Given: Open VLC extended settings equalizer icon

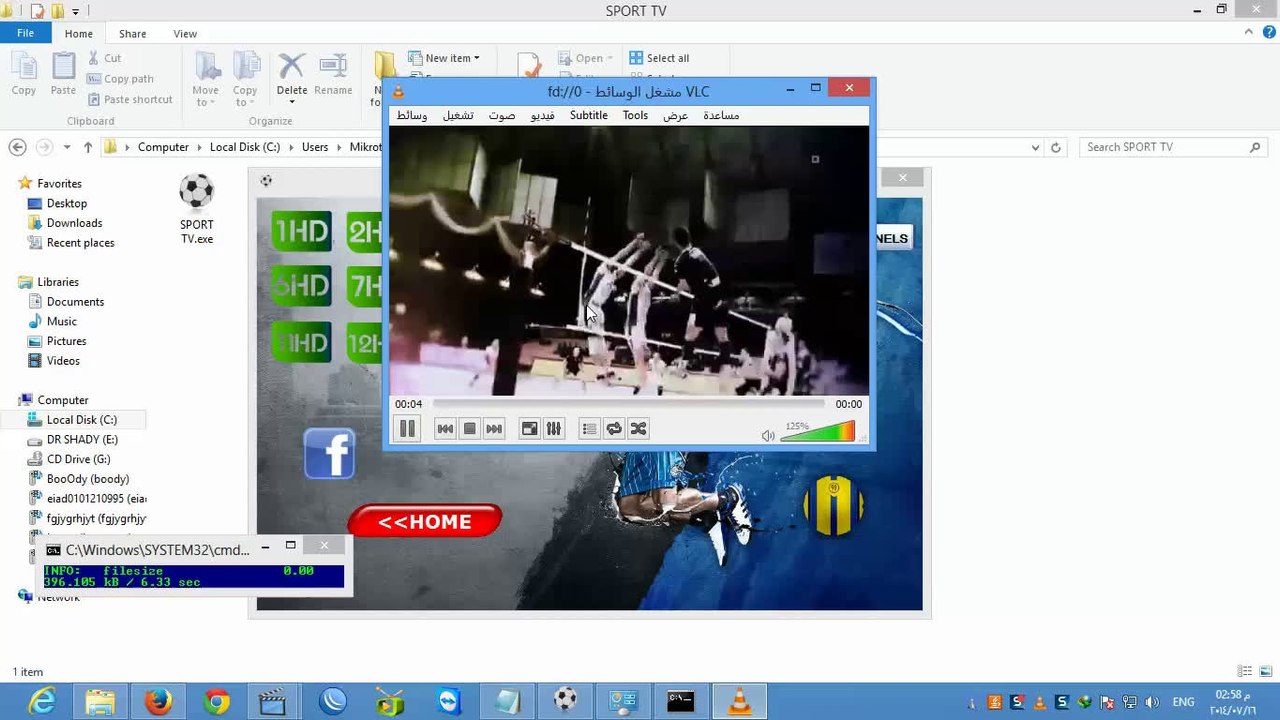Looking at the screenshot, I should tap(554, 429).
